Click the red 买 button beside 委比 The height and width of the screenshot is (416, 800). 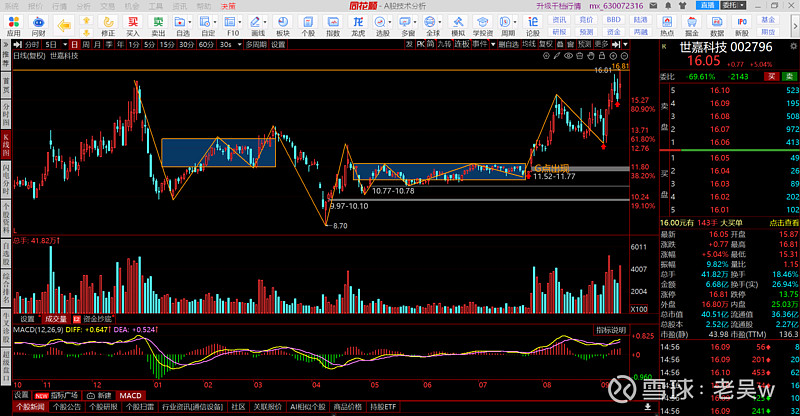coord(771,77)
